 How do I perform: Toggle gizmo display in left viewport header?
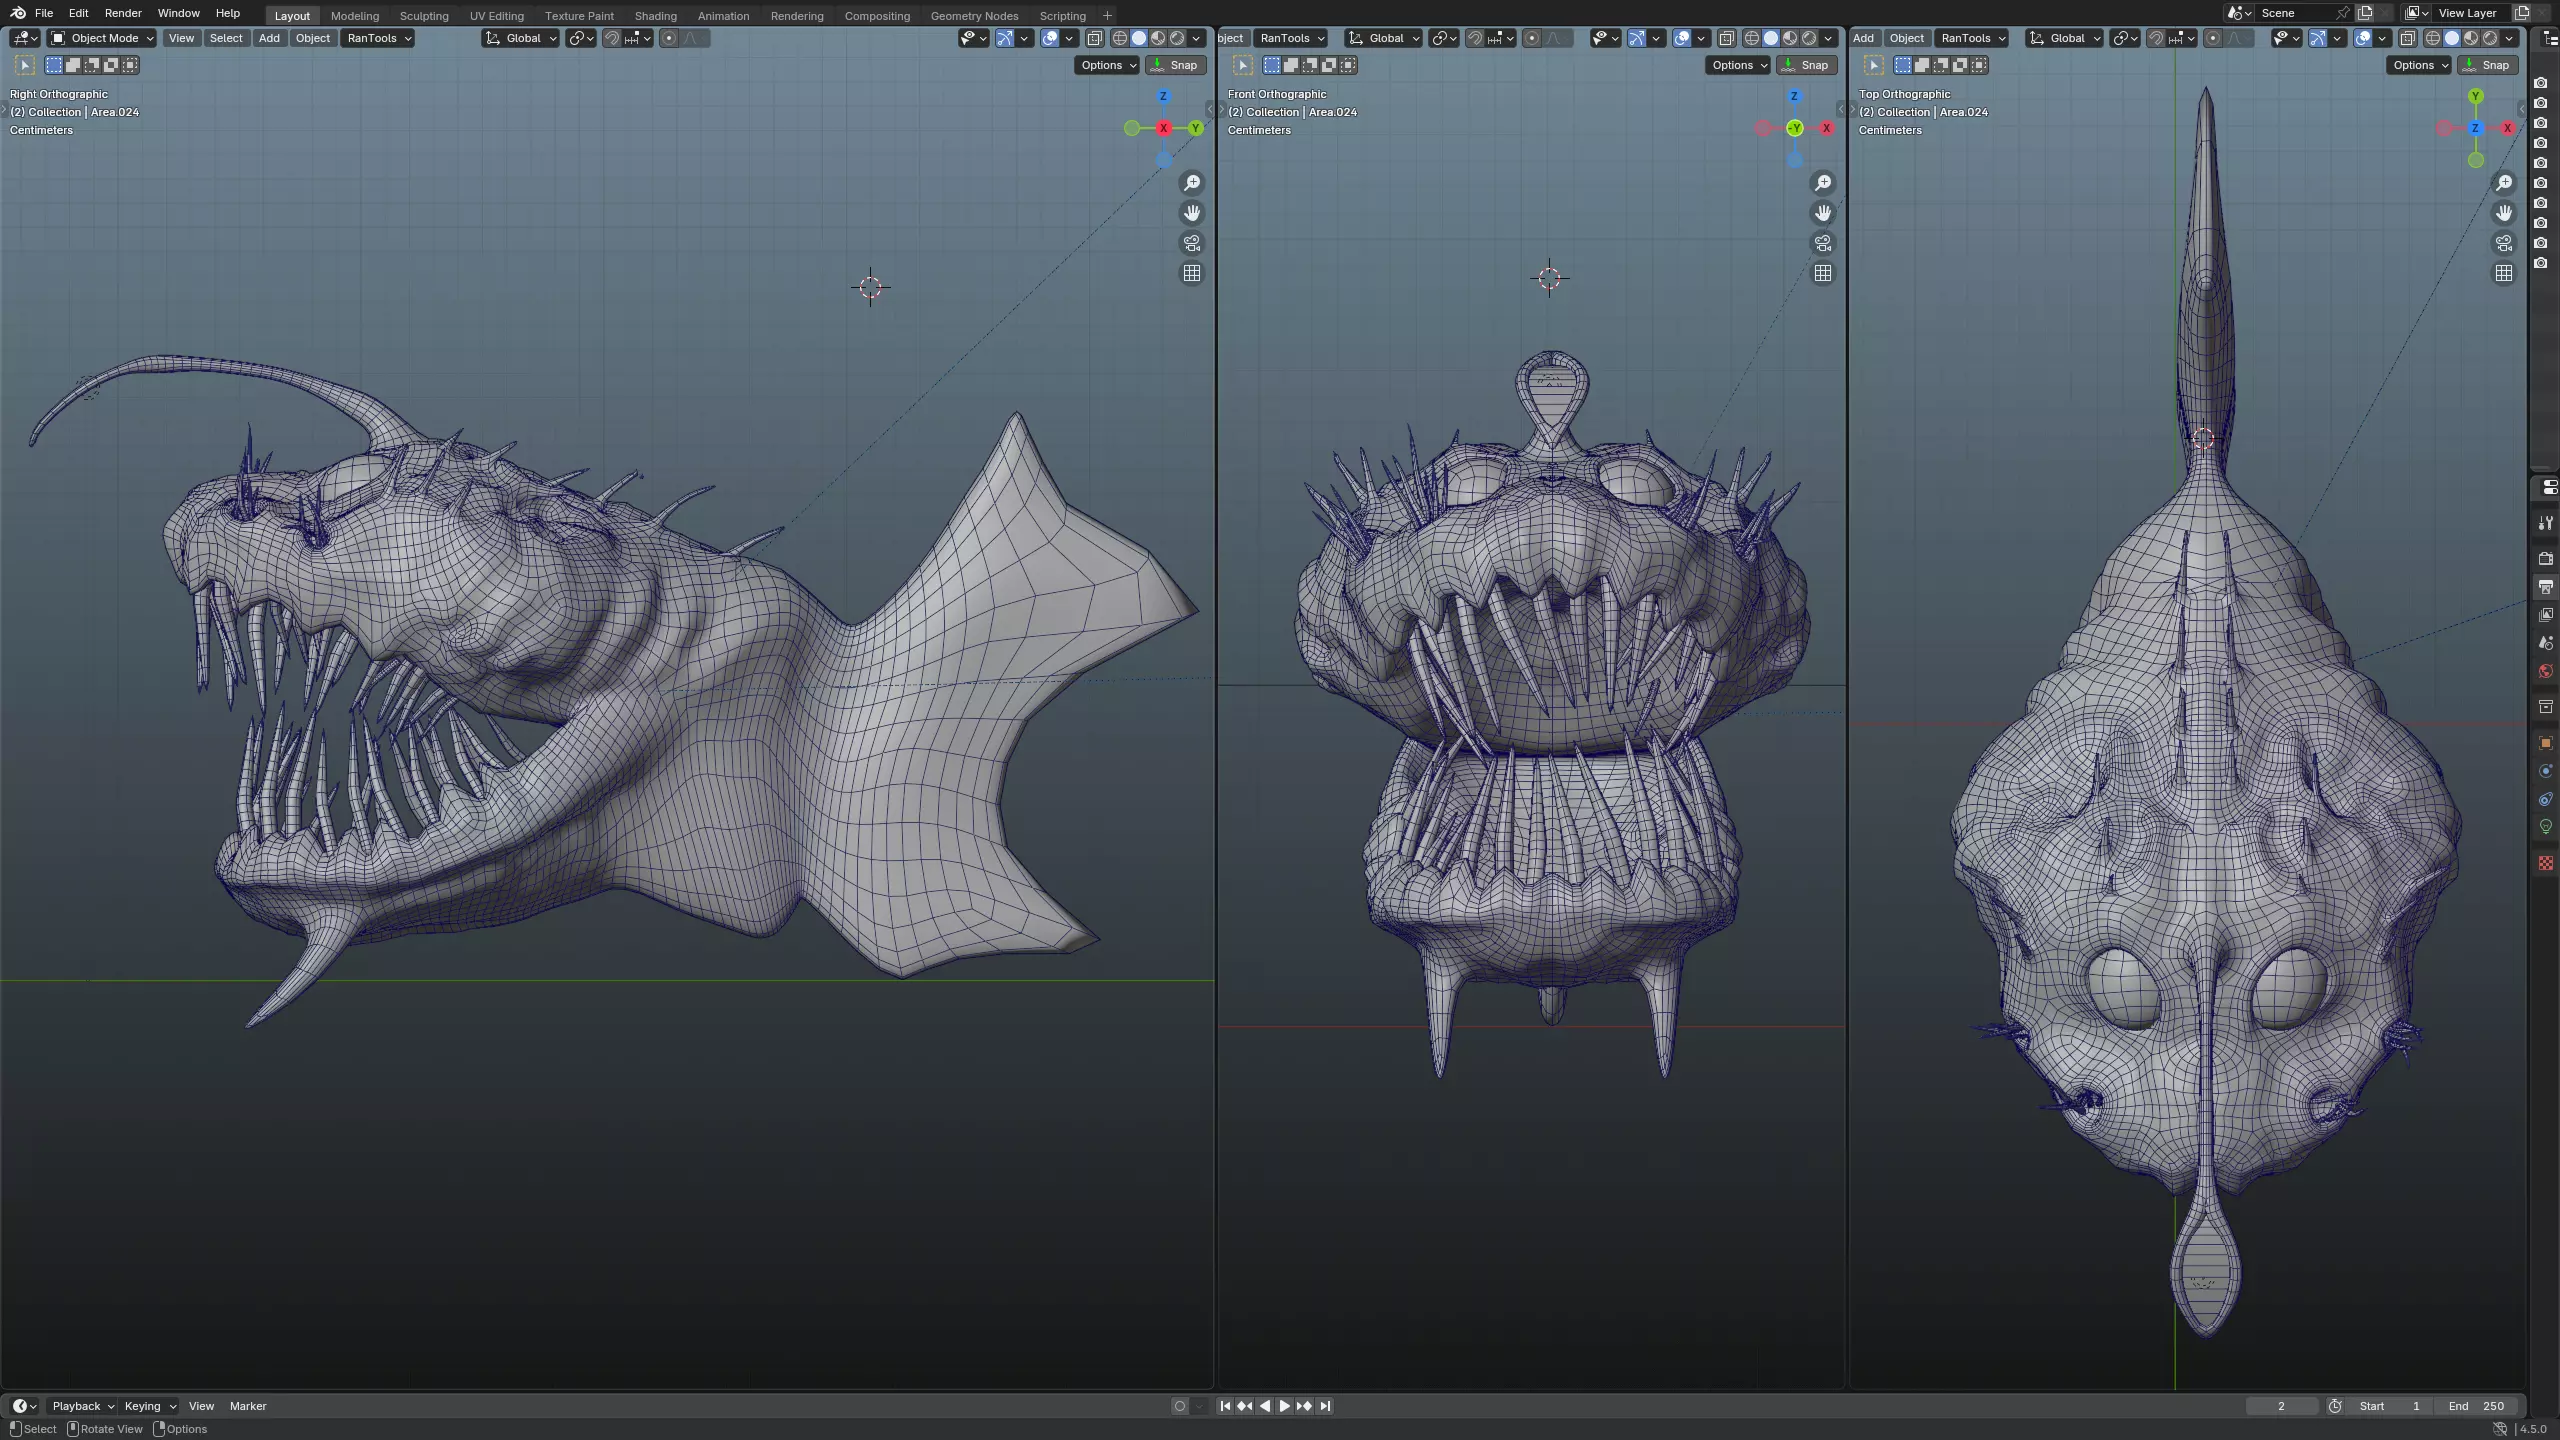point(1005,38)
